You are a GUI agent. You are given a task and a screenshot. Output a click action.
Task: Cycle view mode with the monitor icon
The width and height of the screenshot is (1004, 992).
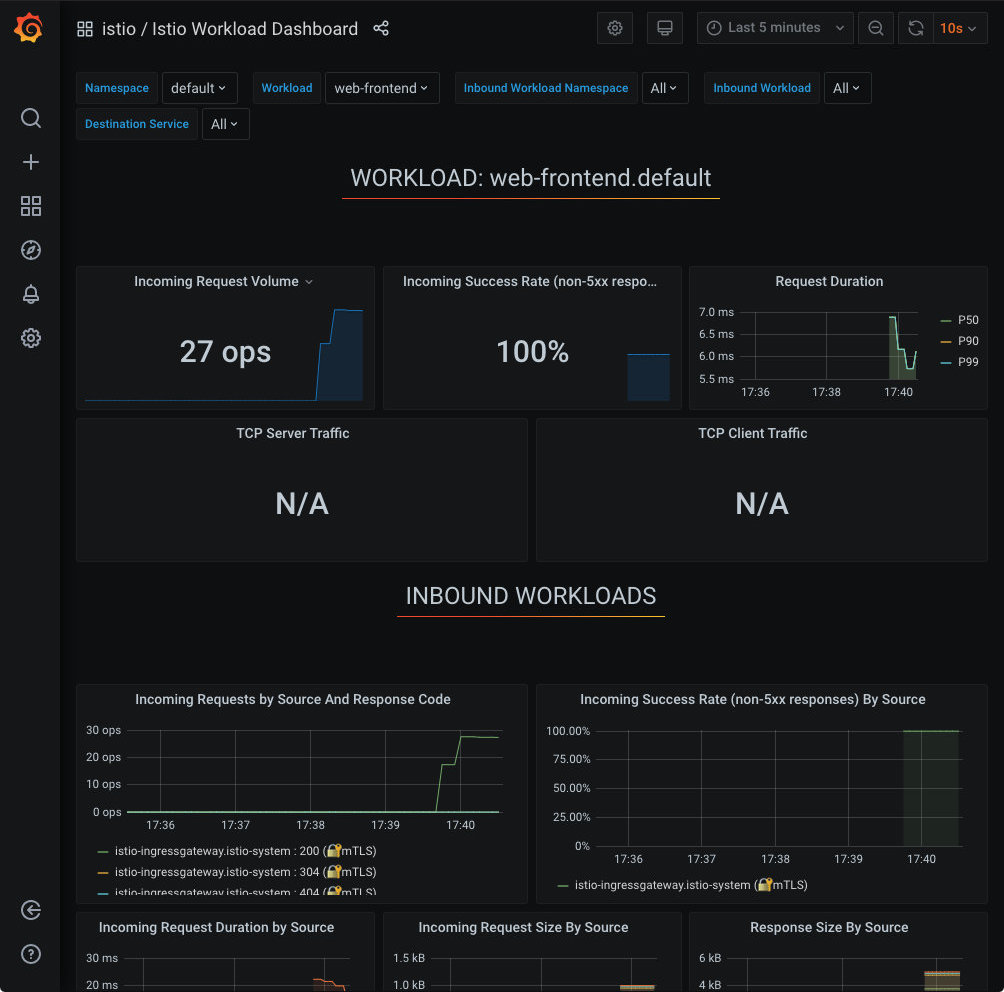[x=665, y=28]
